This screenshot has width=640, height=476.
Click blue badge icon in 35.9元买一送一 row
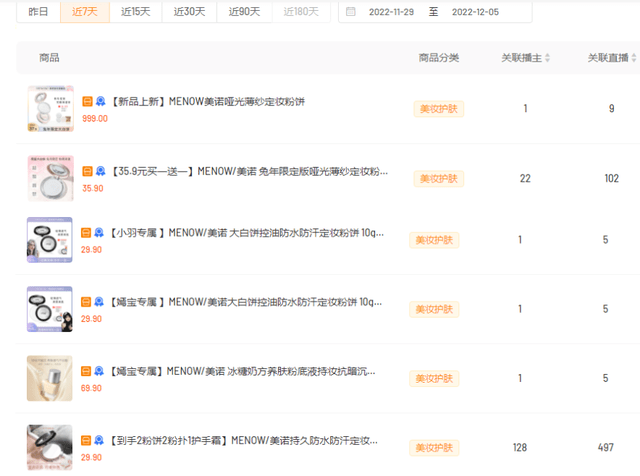tap(100, 171)
